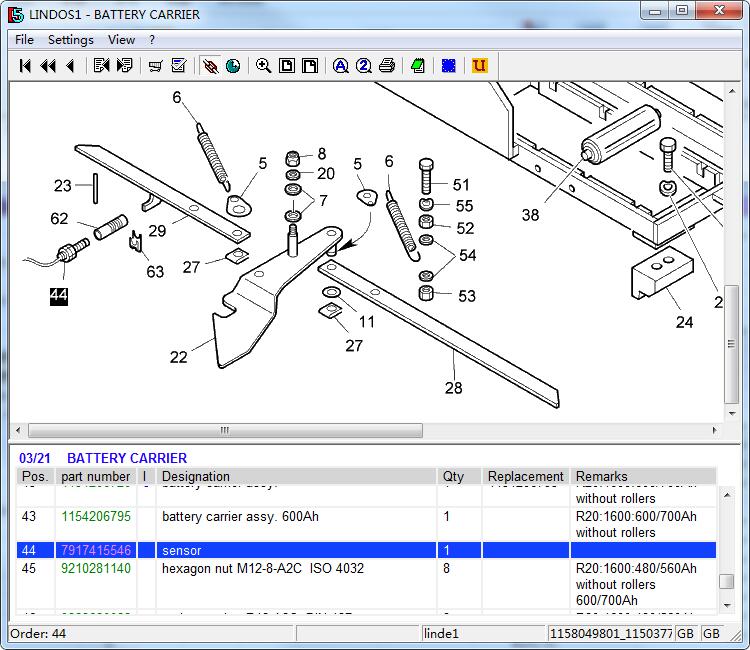Click the Replacement column header
Viewport: 750px width, 650px height.
[526, 476]
